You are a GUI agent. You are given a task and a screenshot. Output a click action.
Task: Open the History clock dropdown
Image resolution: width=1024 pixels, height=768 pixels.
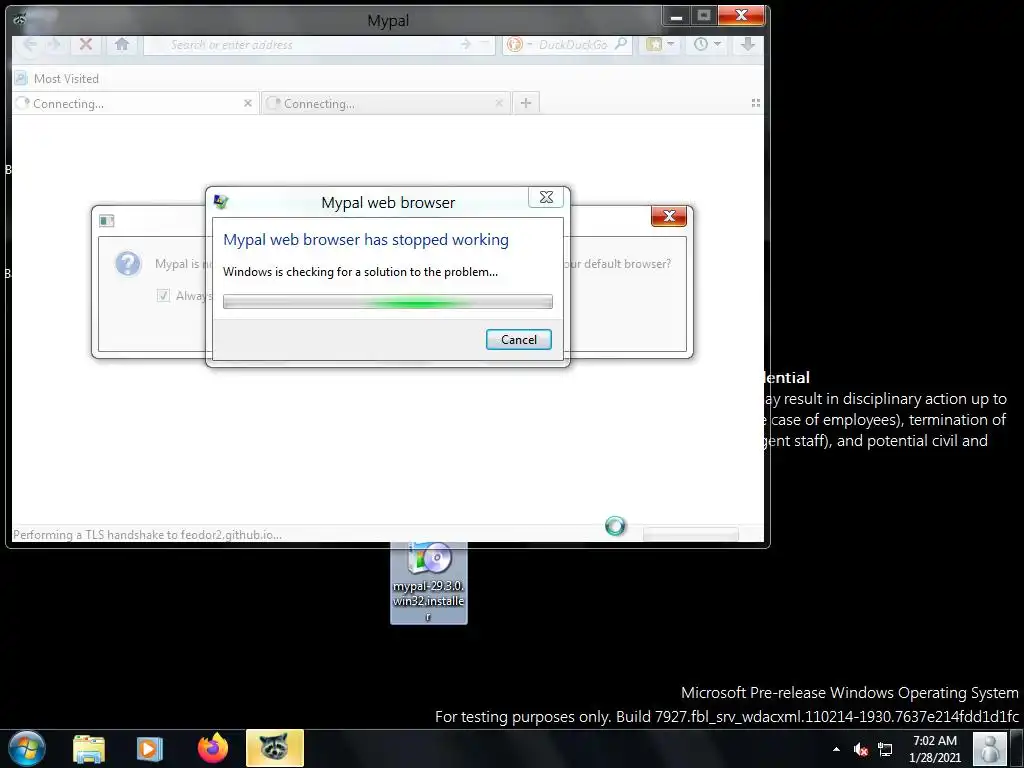(707, 44)
